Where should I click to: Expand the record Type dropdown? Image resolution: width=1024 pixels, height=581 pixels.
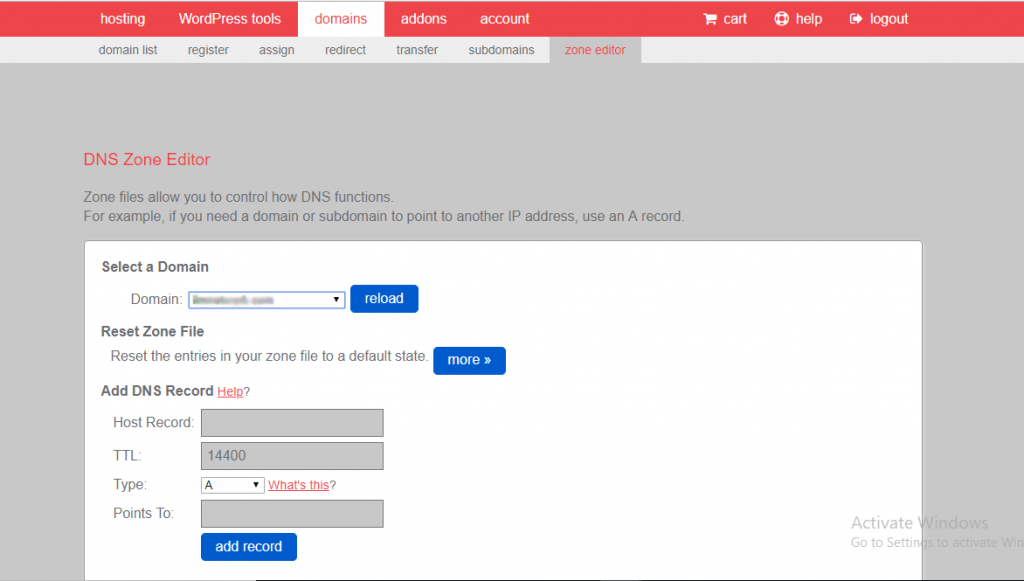click(232, 485)
